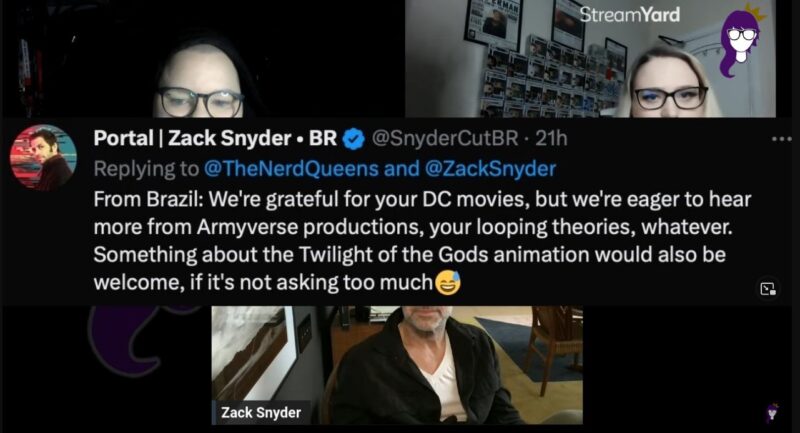Click the framed picture on Snyder's wall
The image size is (800, 433).
tap(254, 352)
